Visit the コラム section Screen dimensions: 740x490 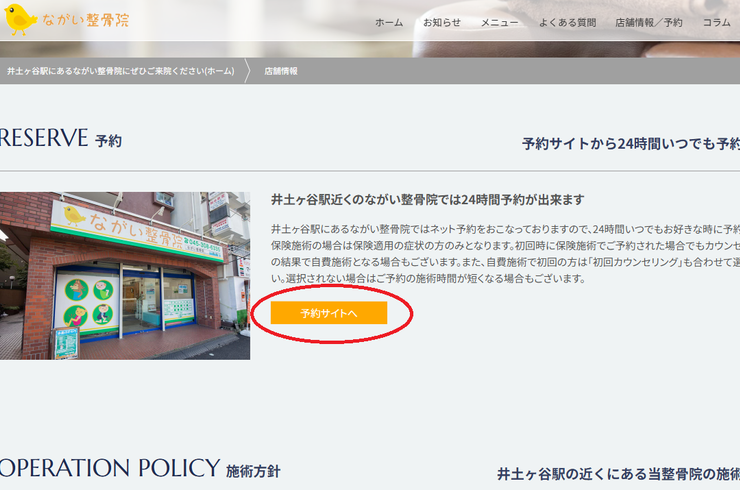click(x=717, y=22)
